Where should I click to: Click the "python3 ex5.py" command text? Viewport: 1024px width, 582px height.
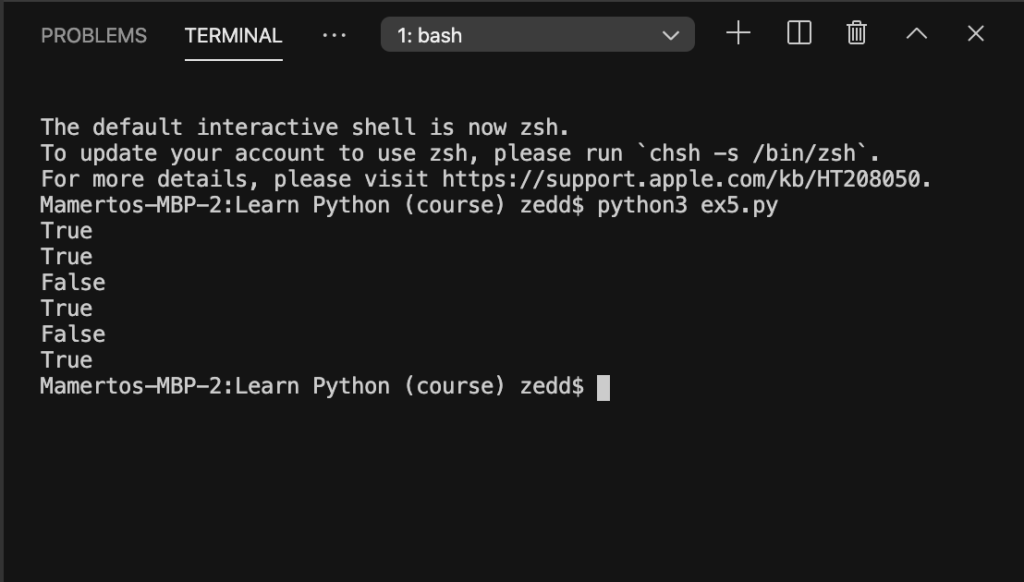pyautogui.click(x=688, y=205)
